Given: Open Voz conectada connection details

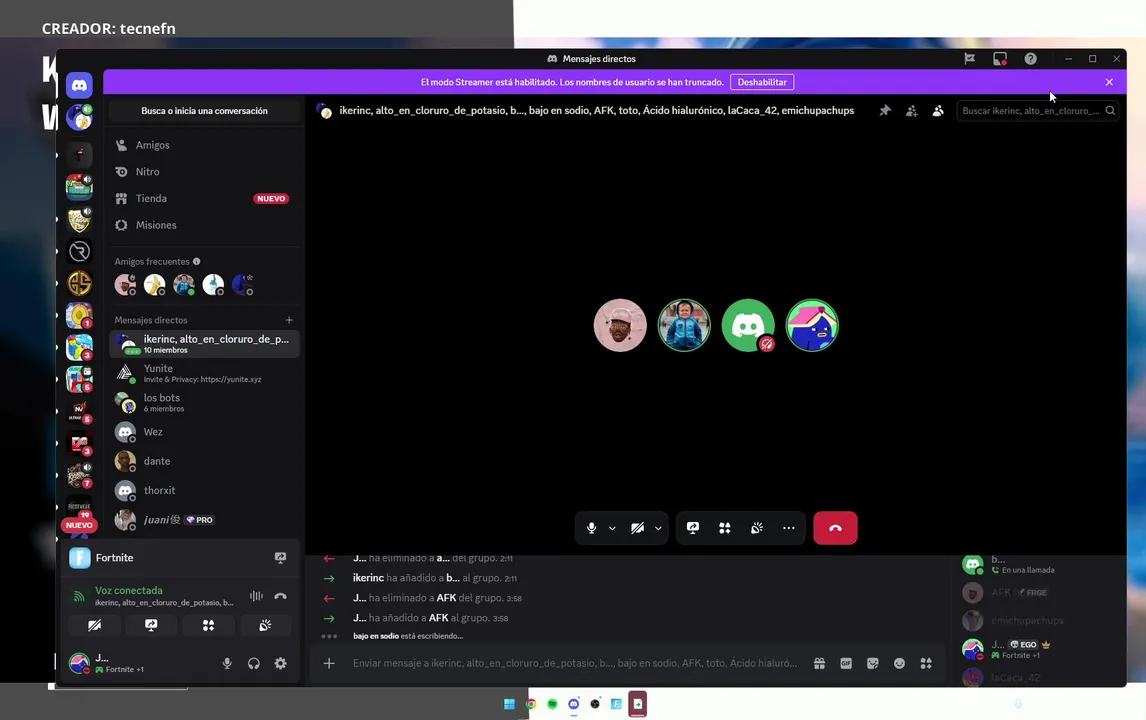Looking at the screenshot, I should coord(129,591).
